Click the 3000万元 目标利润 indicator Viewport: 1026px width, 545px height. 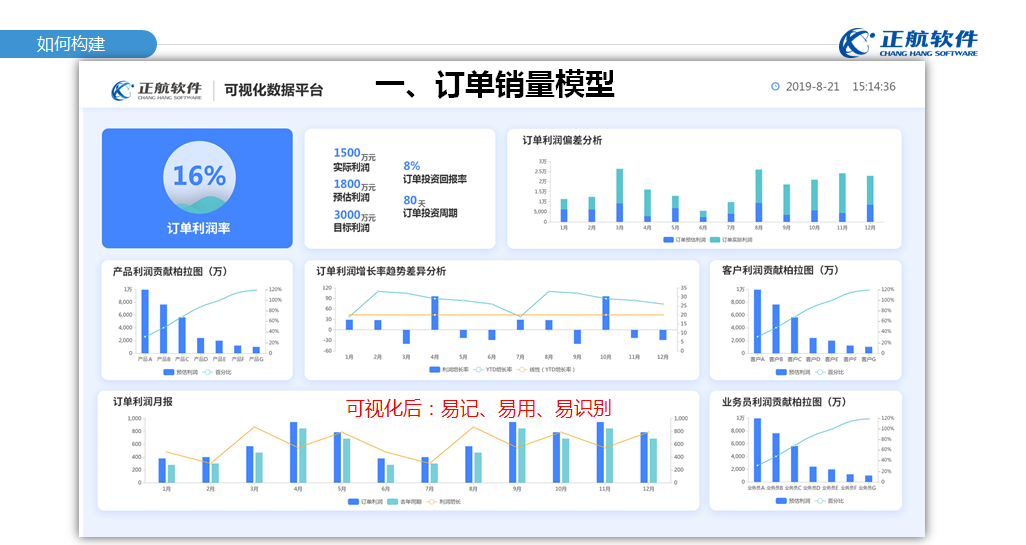pos(354,220)
